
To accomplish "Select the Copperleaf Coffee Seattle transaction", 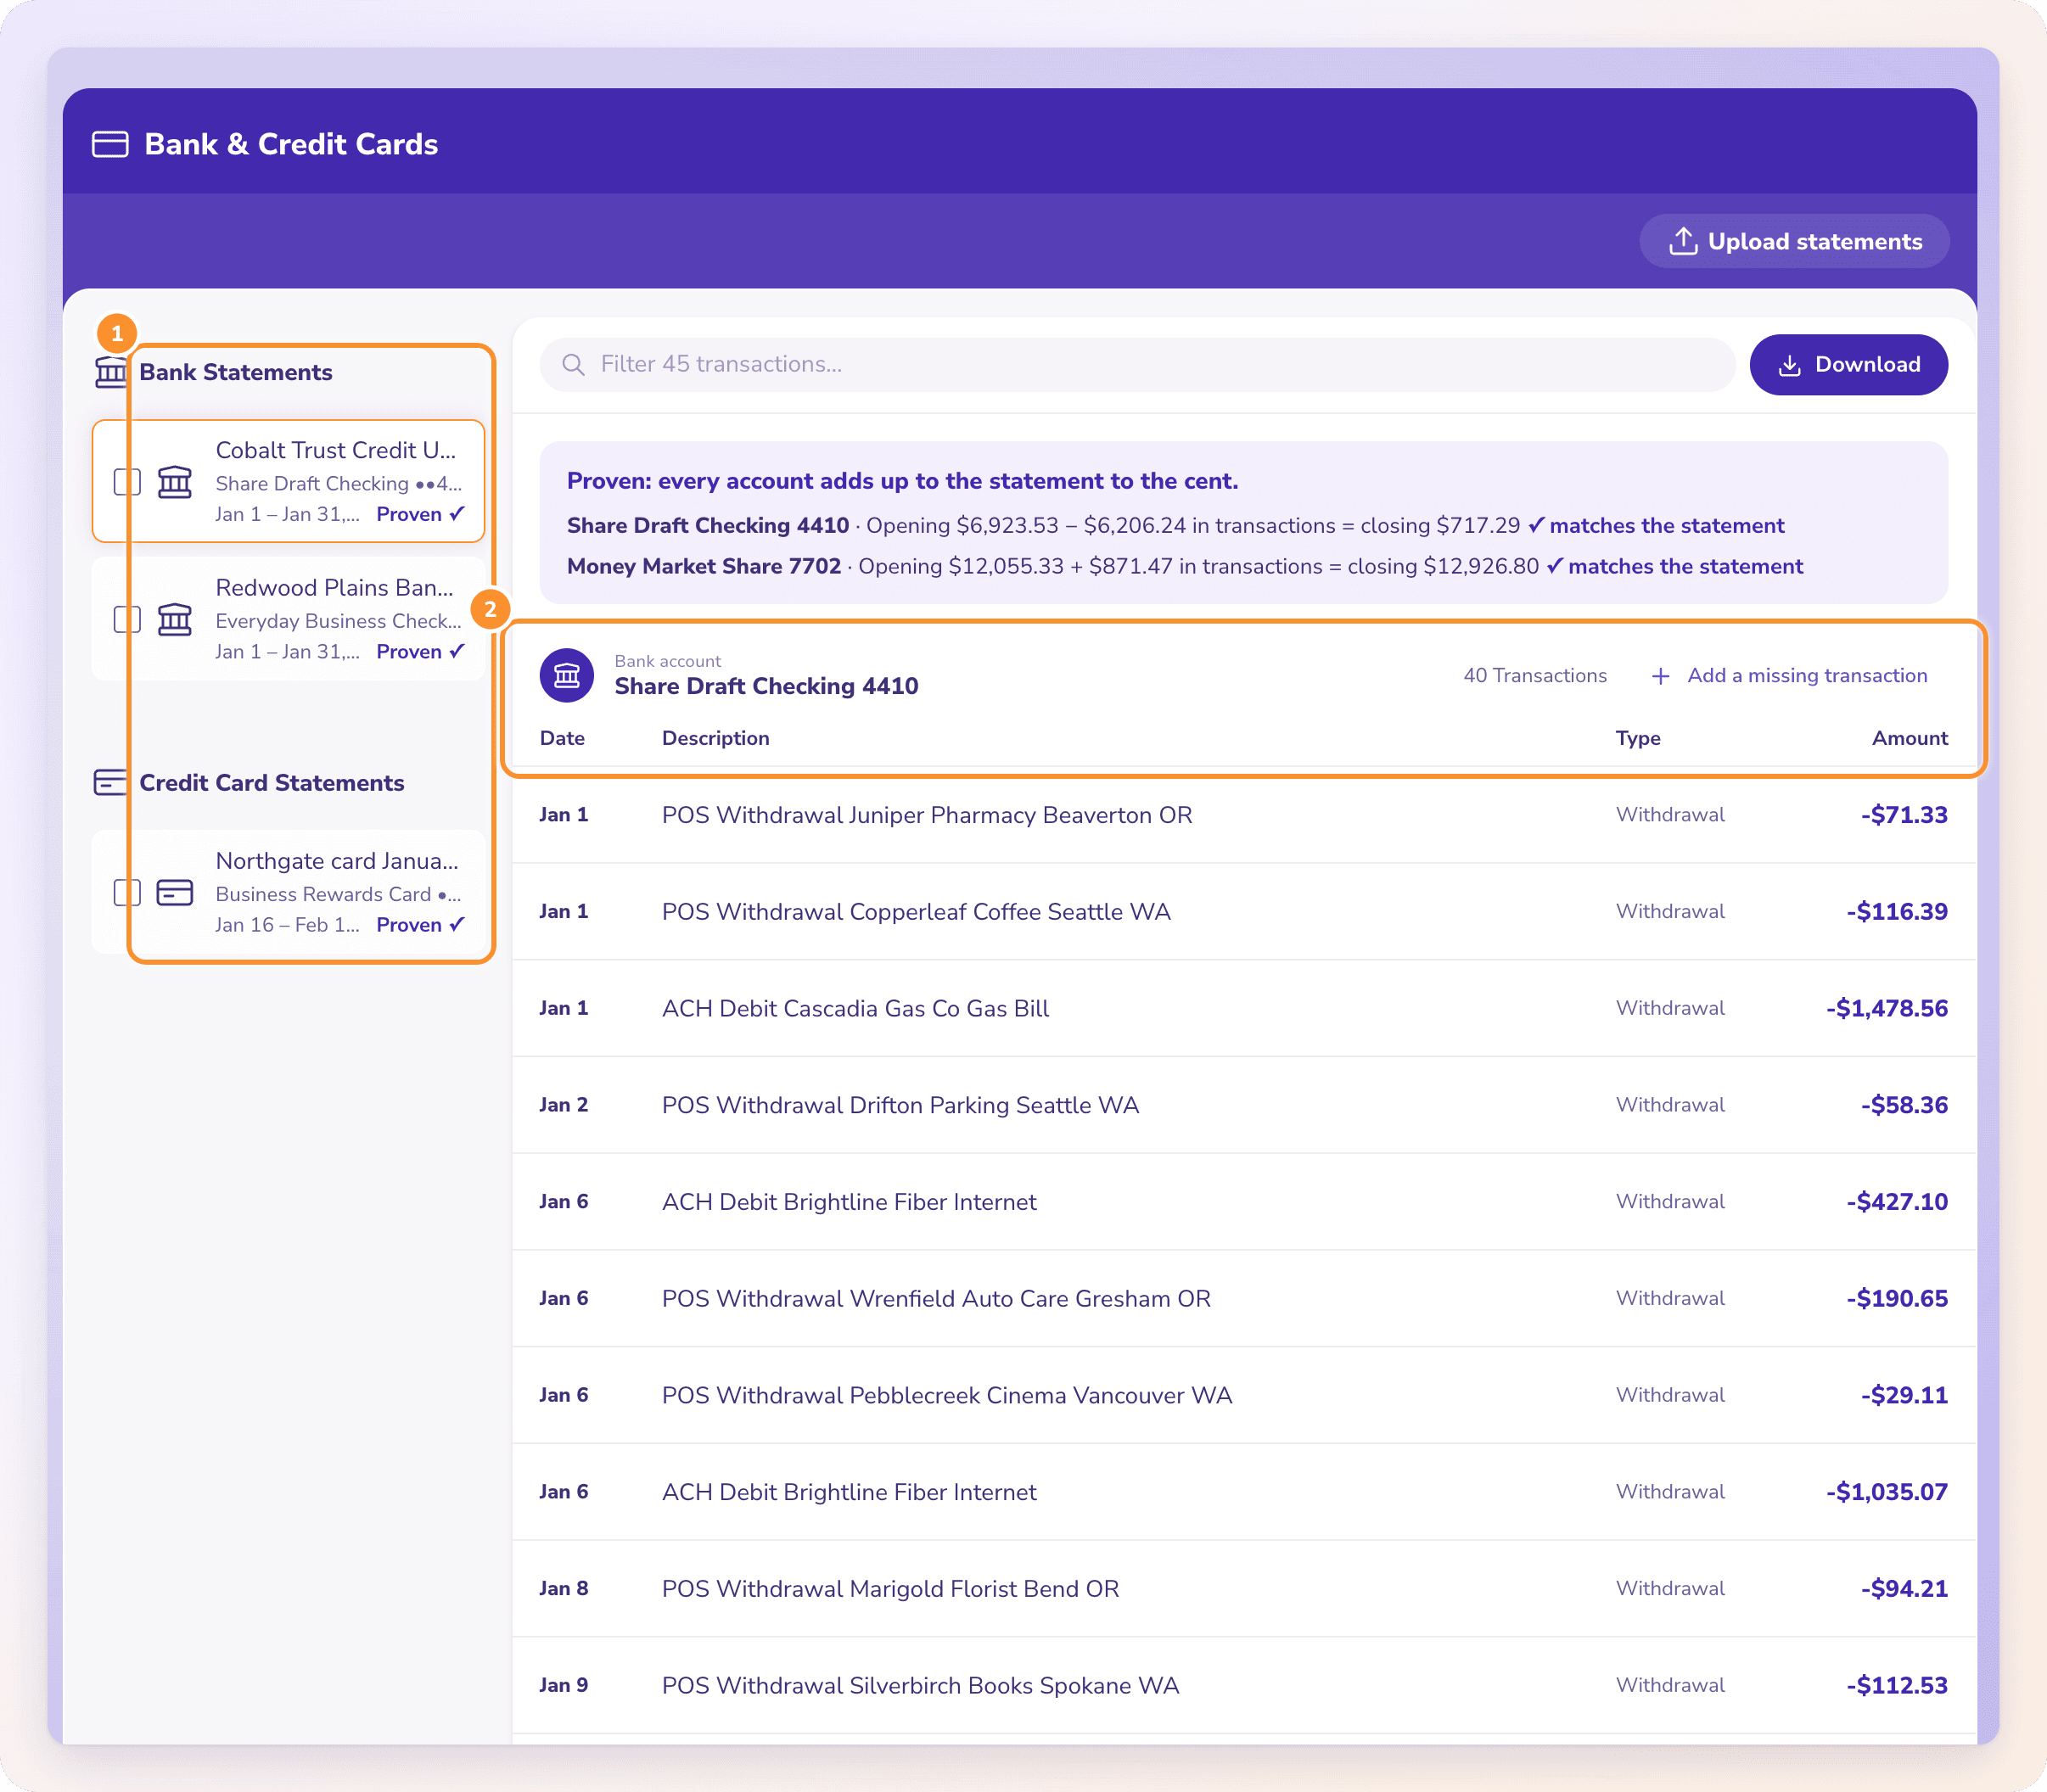I will (1244, 912).
